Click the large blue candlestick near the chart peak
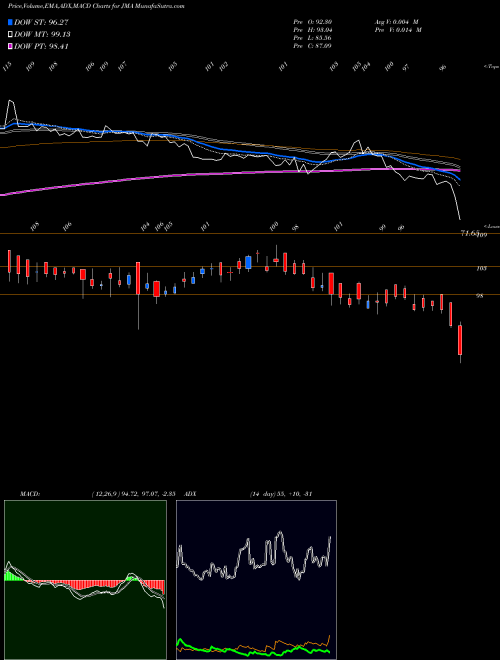 248,263
